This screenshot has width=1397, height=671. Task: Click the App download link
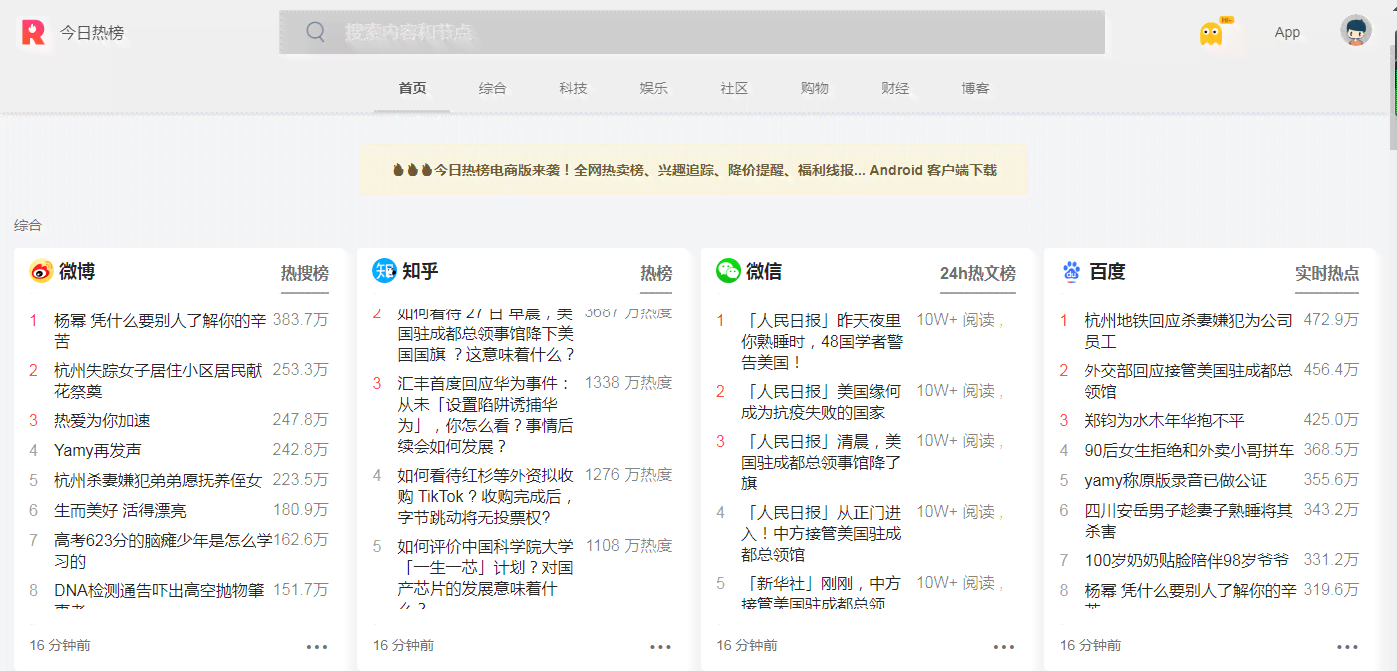tap(1287, 32)
